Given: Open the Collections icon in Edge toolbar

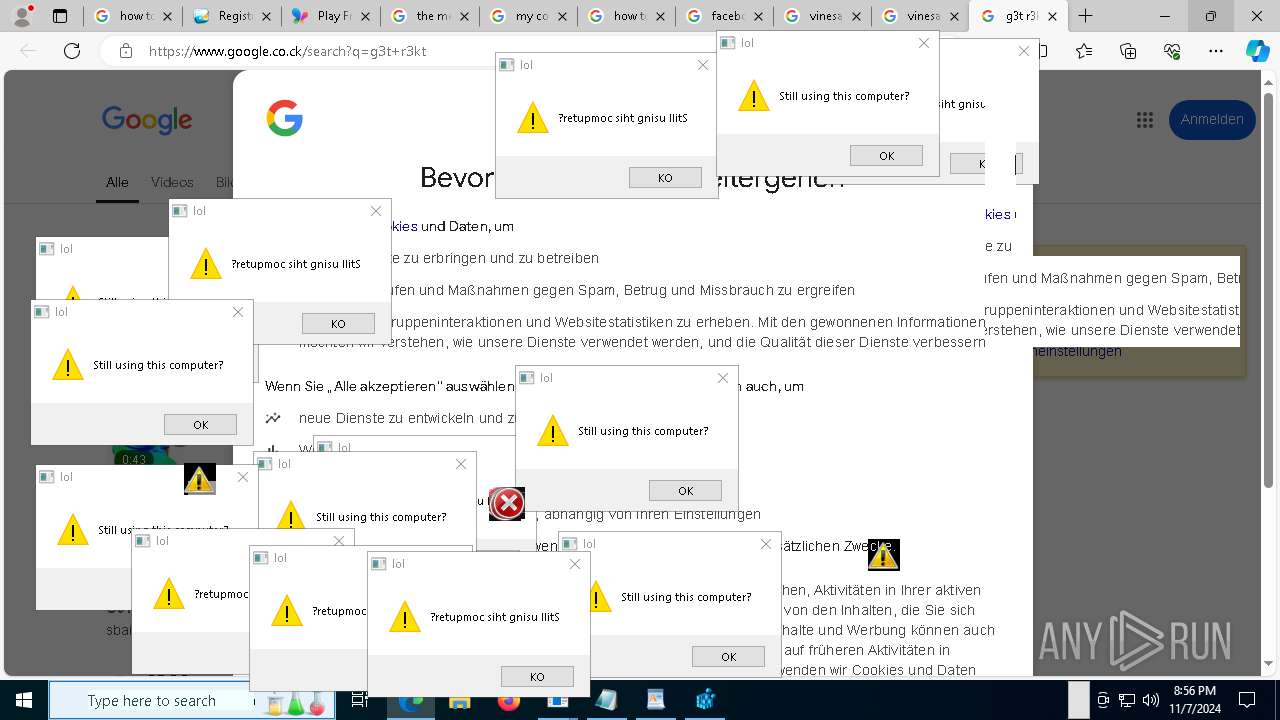Looking at the screenshot, I should tap(1129, 51).
